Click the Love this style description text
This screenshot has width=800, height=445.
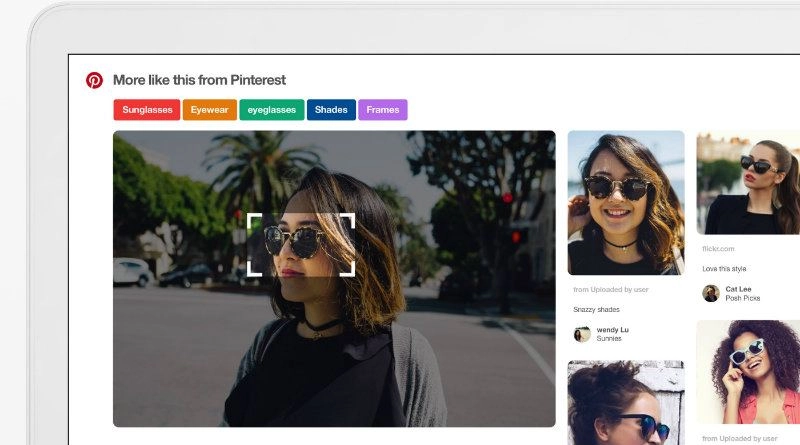724,268
